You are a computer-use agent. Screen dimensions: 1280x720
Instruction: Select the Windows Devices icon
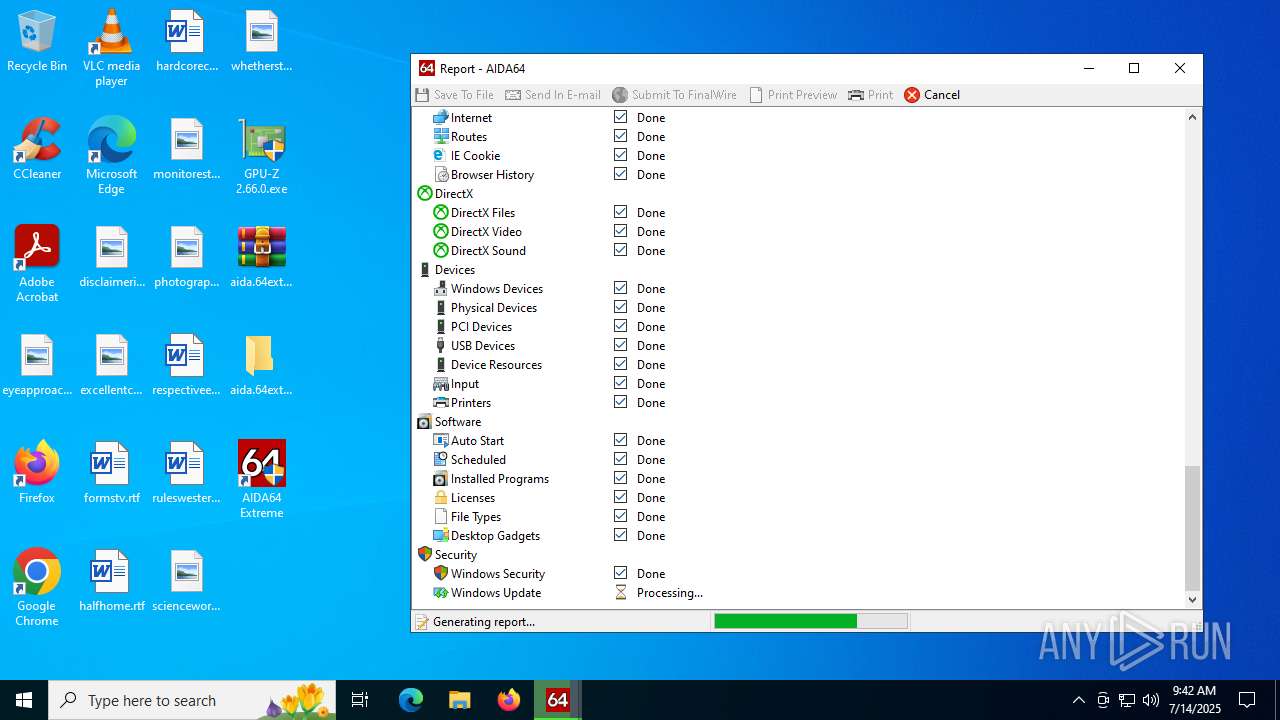(x=440, y=288)
